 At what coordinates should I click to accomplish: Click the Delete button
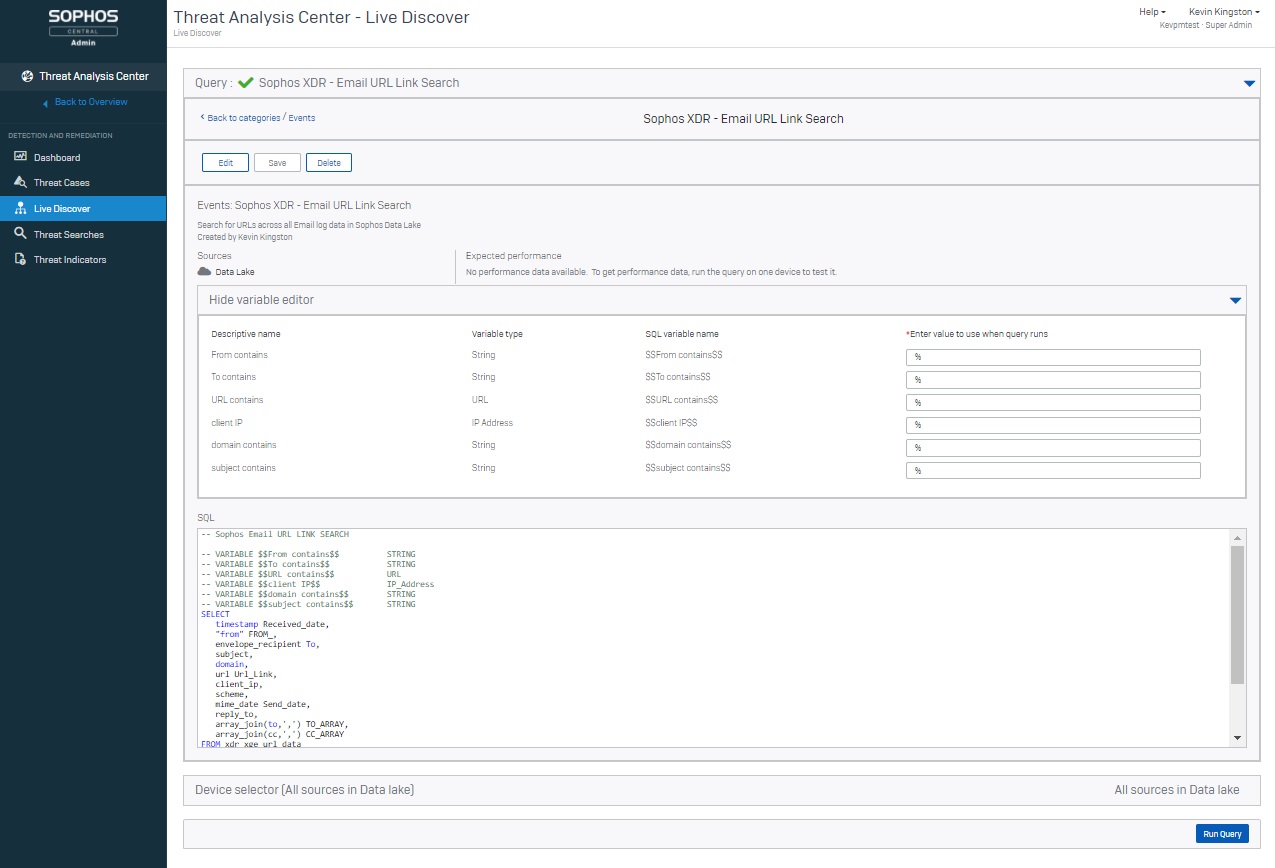[329, 163]
